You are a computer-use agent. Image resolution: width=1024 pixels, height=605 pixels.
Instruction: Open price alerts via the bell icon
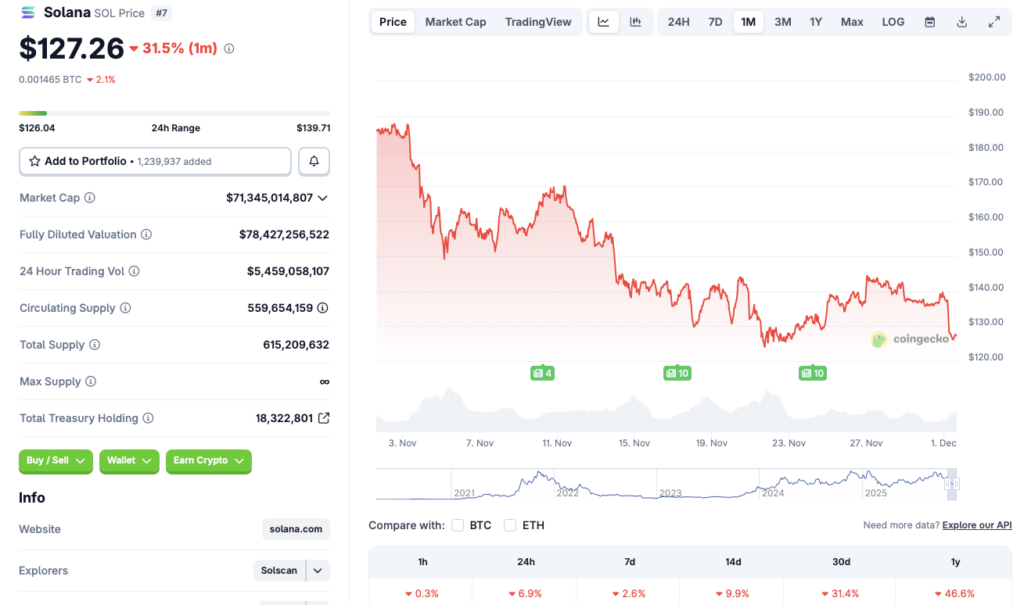point(313,161)
